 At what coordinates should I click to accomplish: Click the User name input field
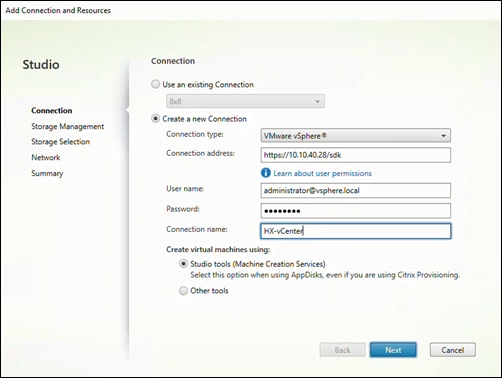coord(355,190)
